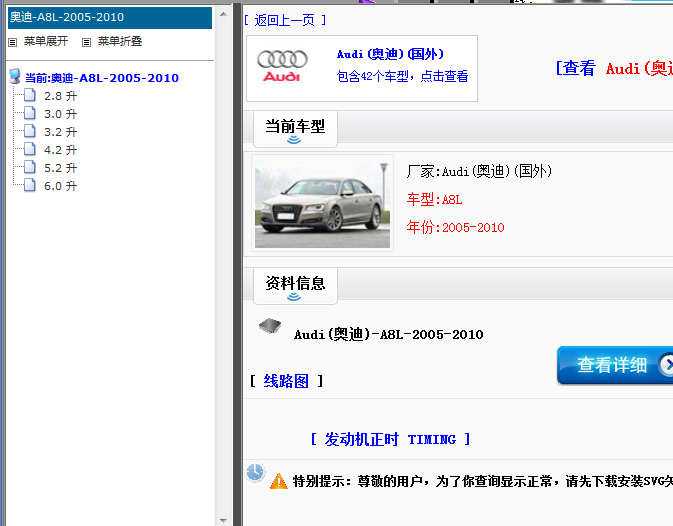Open 发动机正时 TIMING link
The image size is (673, 526).
pyautogui.click(x=390, y=439)
